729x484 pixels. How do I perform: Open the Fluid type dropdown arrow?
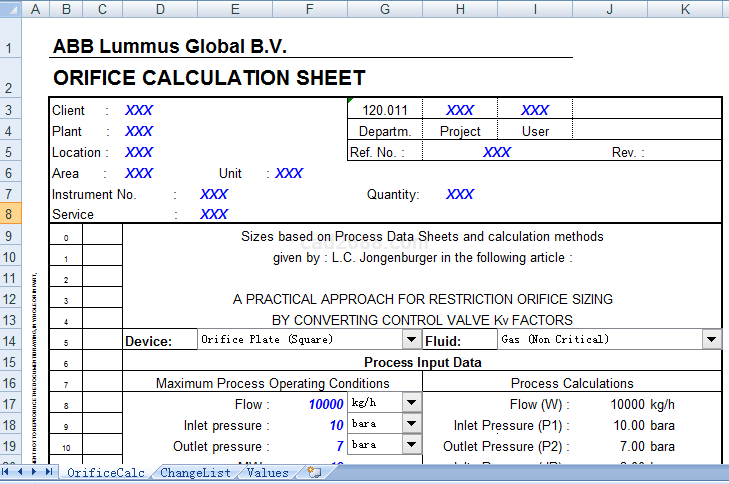(x=711, y=340)
